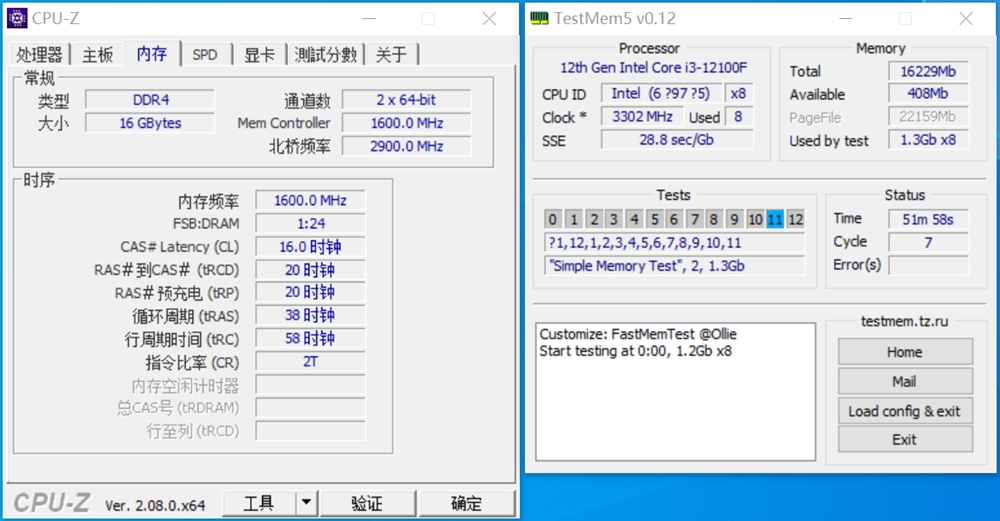Select test box 6 in Tests

(674, 219)
